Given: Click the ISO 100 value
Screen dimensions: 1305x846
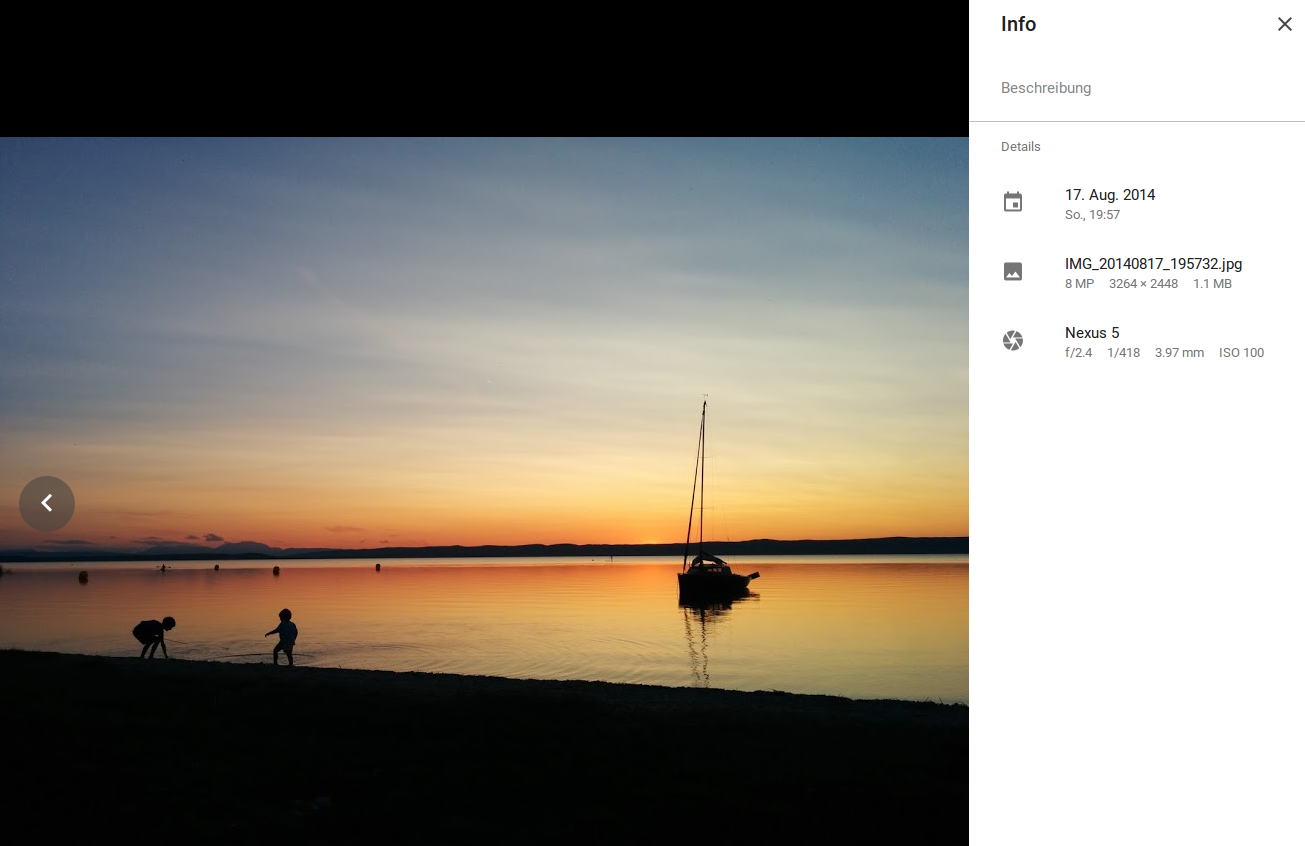Looking at the screenshot, I should point(1241,353).
